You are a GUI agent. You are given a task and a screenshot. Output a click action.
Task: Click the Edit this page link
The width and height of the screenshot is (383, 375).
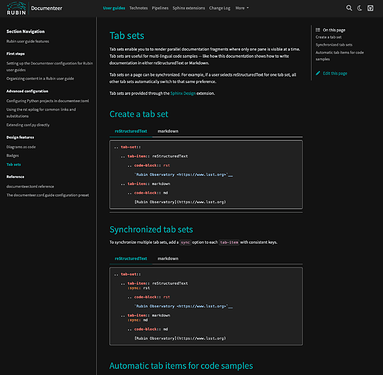tap(335, 73)
